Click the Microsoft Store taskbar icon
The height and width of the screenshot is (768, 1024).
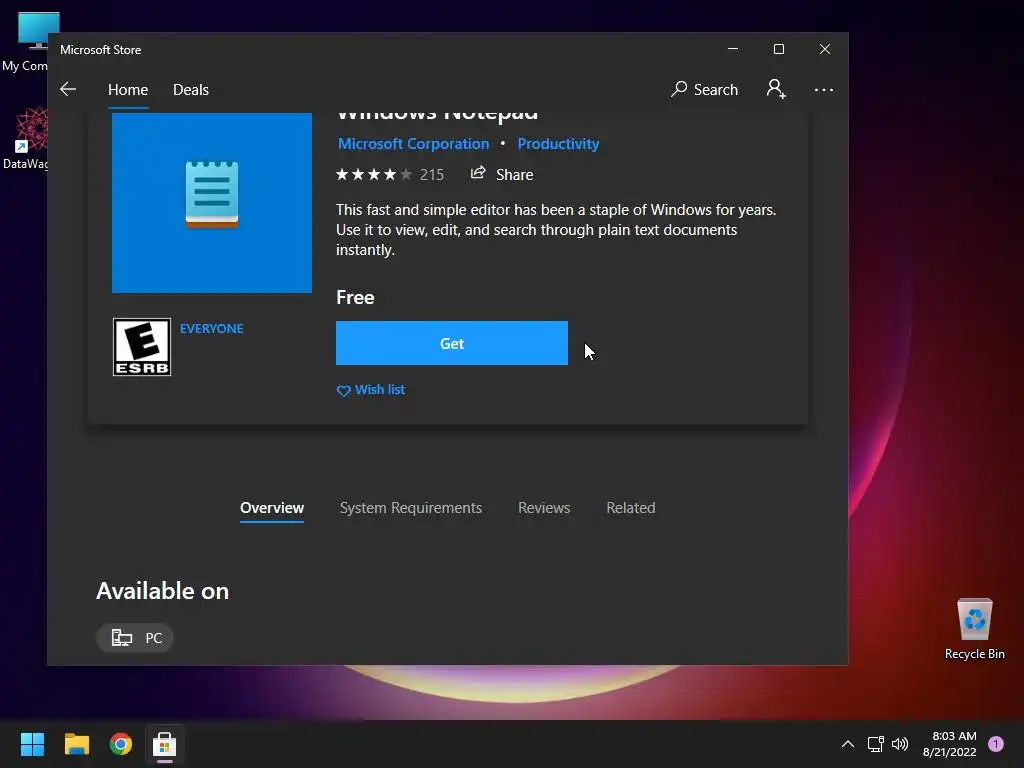(x=165, y=744)
